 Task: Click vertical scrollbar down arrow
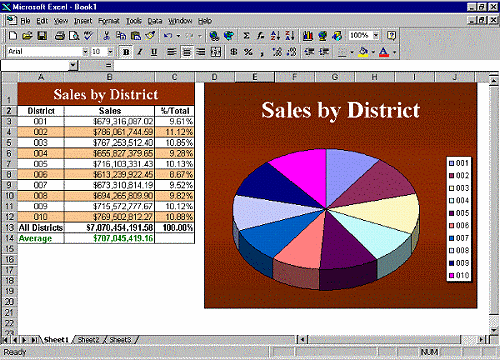[x=494, y=330]
